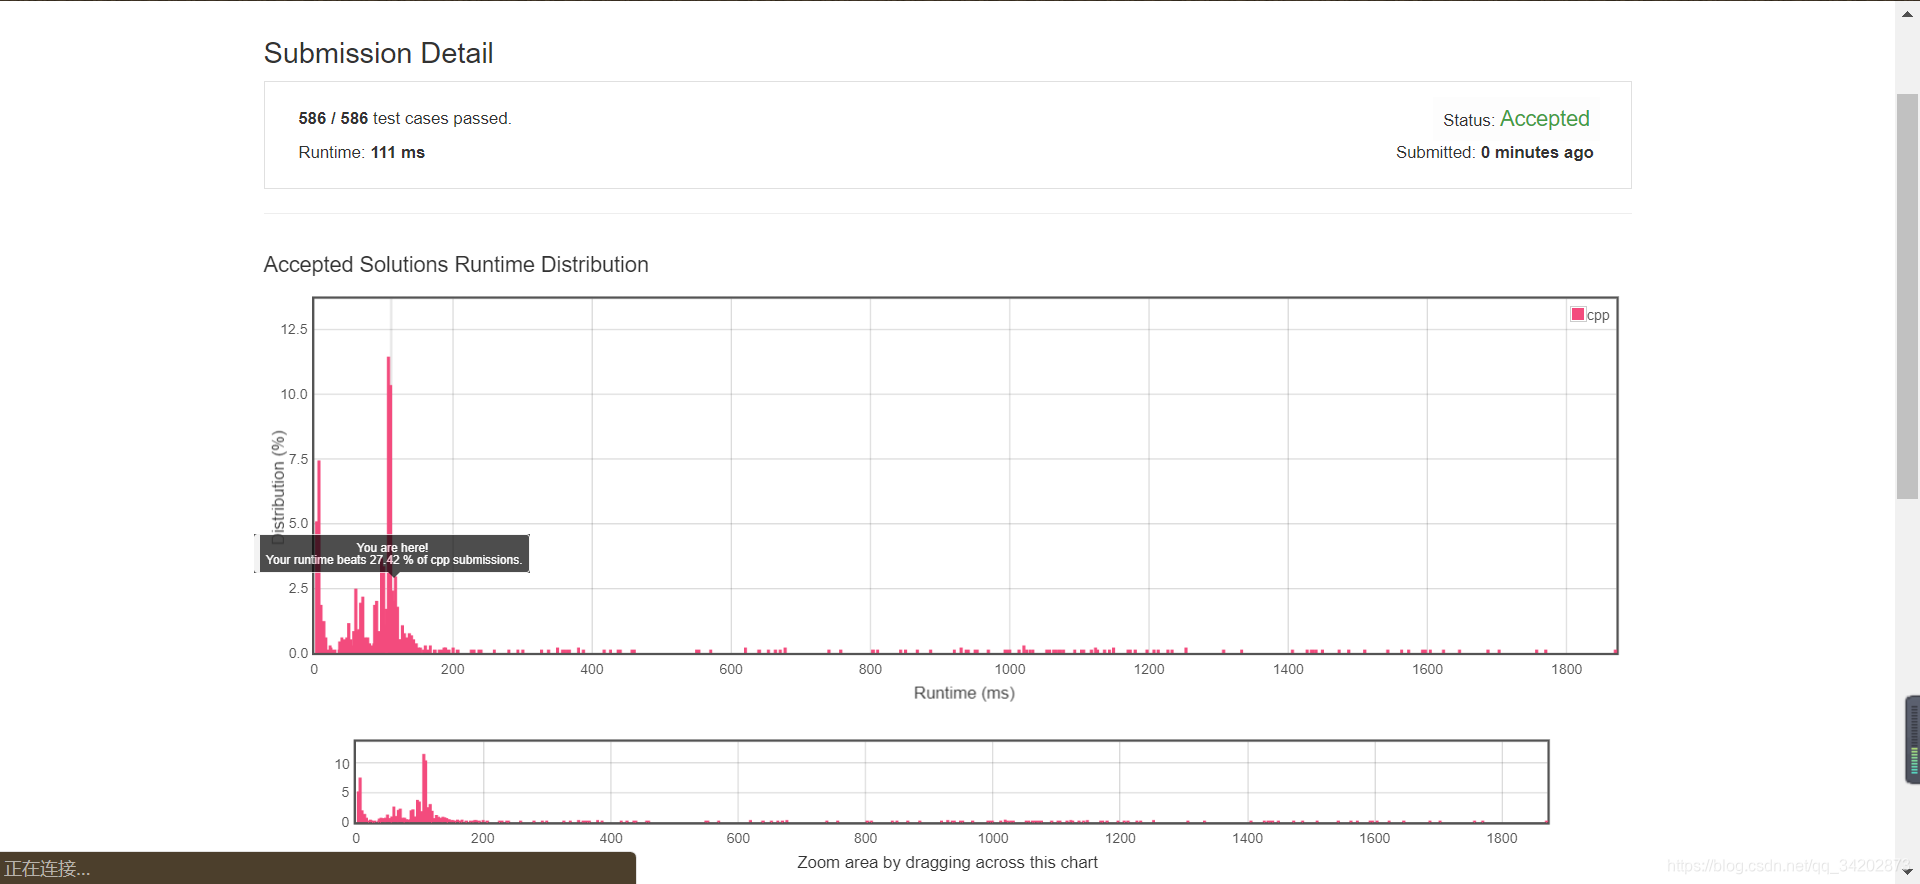Click the 1800 tick label on small zoom chart
This screenshot has height=884, width=1920.
click(x=1502, y=838)
